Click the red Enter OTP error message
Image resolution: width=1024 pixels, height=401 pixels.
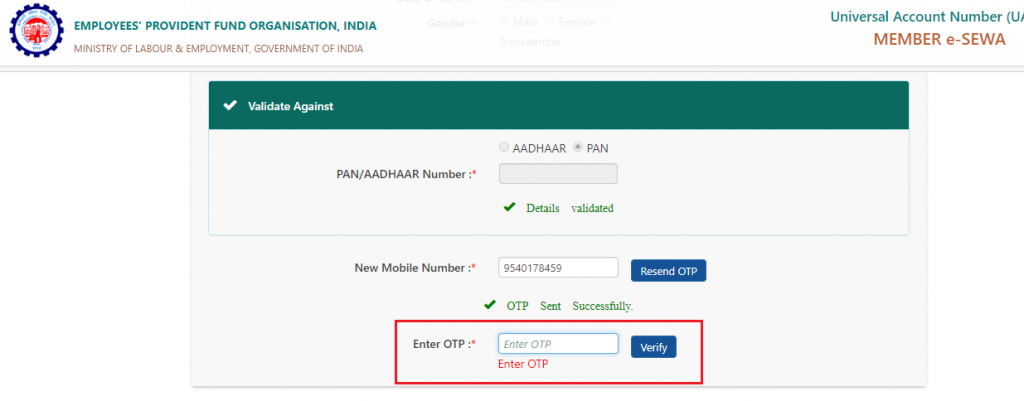pos(523,364)
